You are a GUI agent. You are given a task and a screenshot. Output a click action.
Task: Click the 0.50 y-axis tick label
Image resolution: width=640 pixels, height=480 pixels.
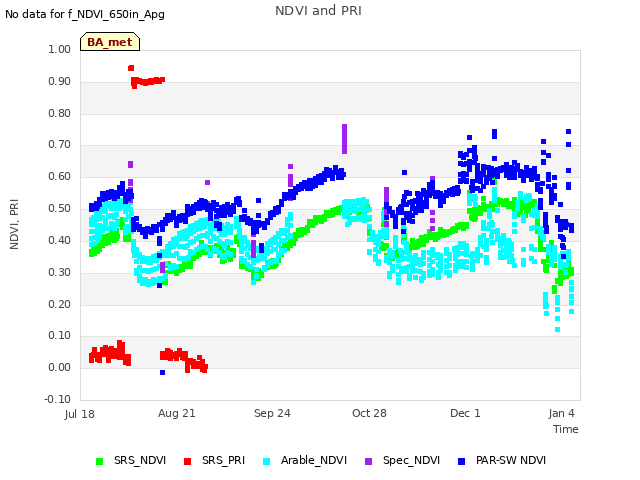click(60, 209)
